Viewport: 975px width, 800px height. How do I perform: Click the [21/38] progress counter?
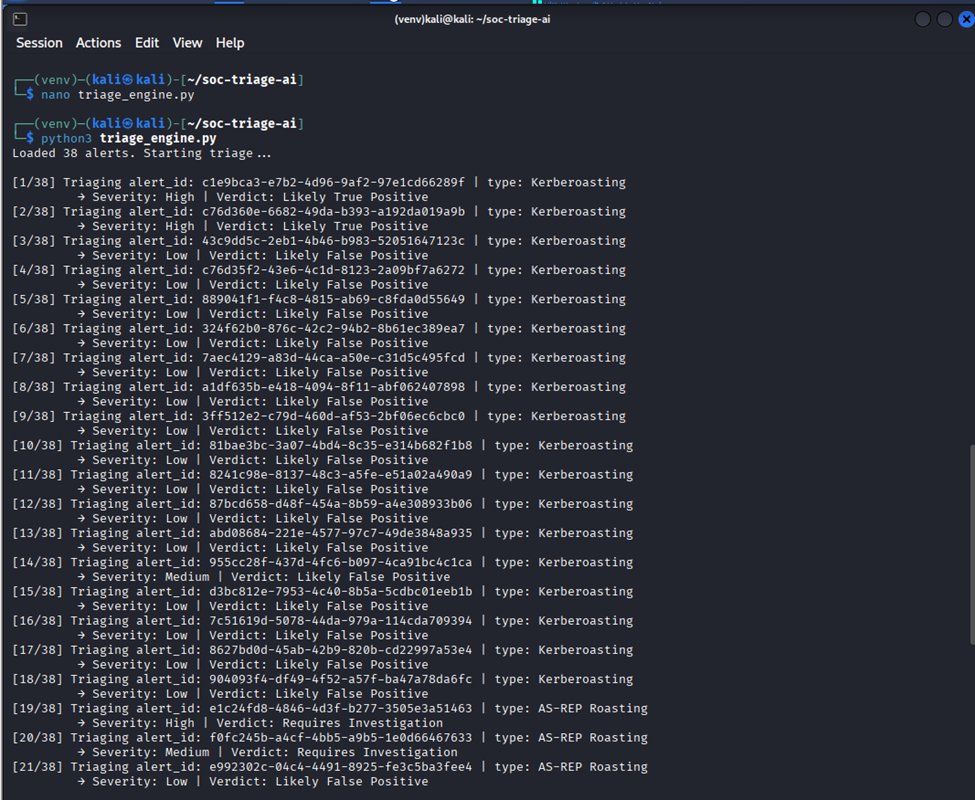[x=38, y=766]
